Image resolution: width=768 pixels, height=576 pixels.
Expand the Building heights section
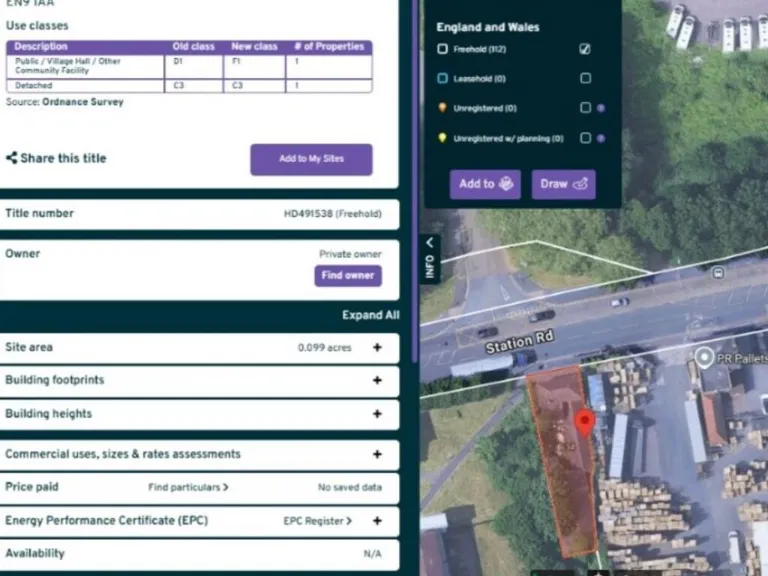coord(377,414)
